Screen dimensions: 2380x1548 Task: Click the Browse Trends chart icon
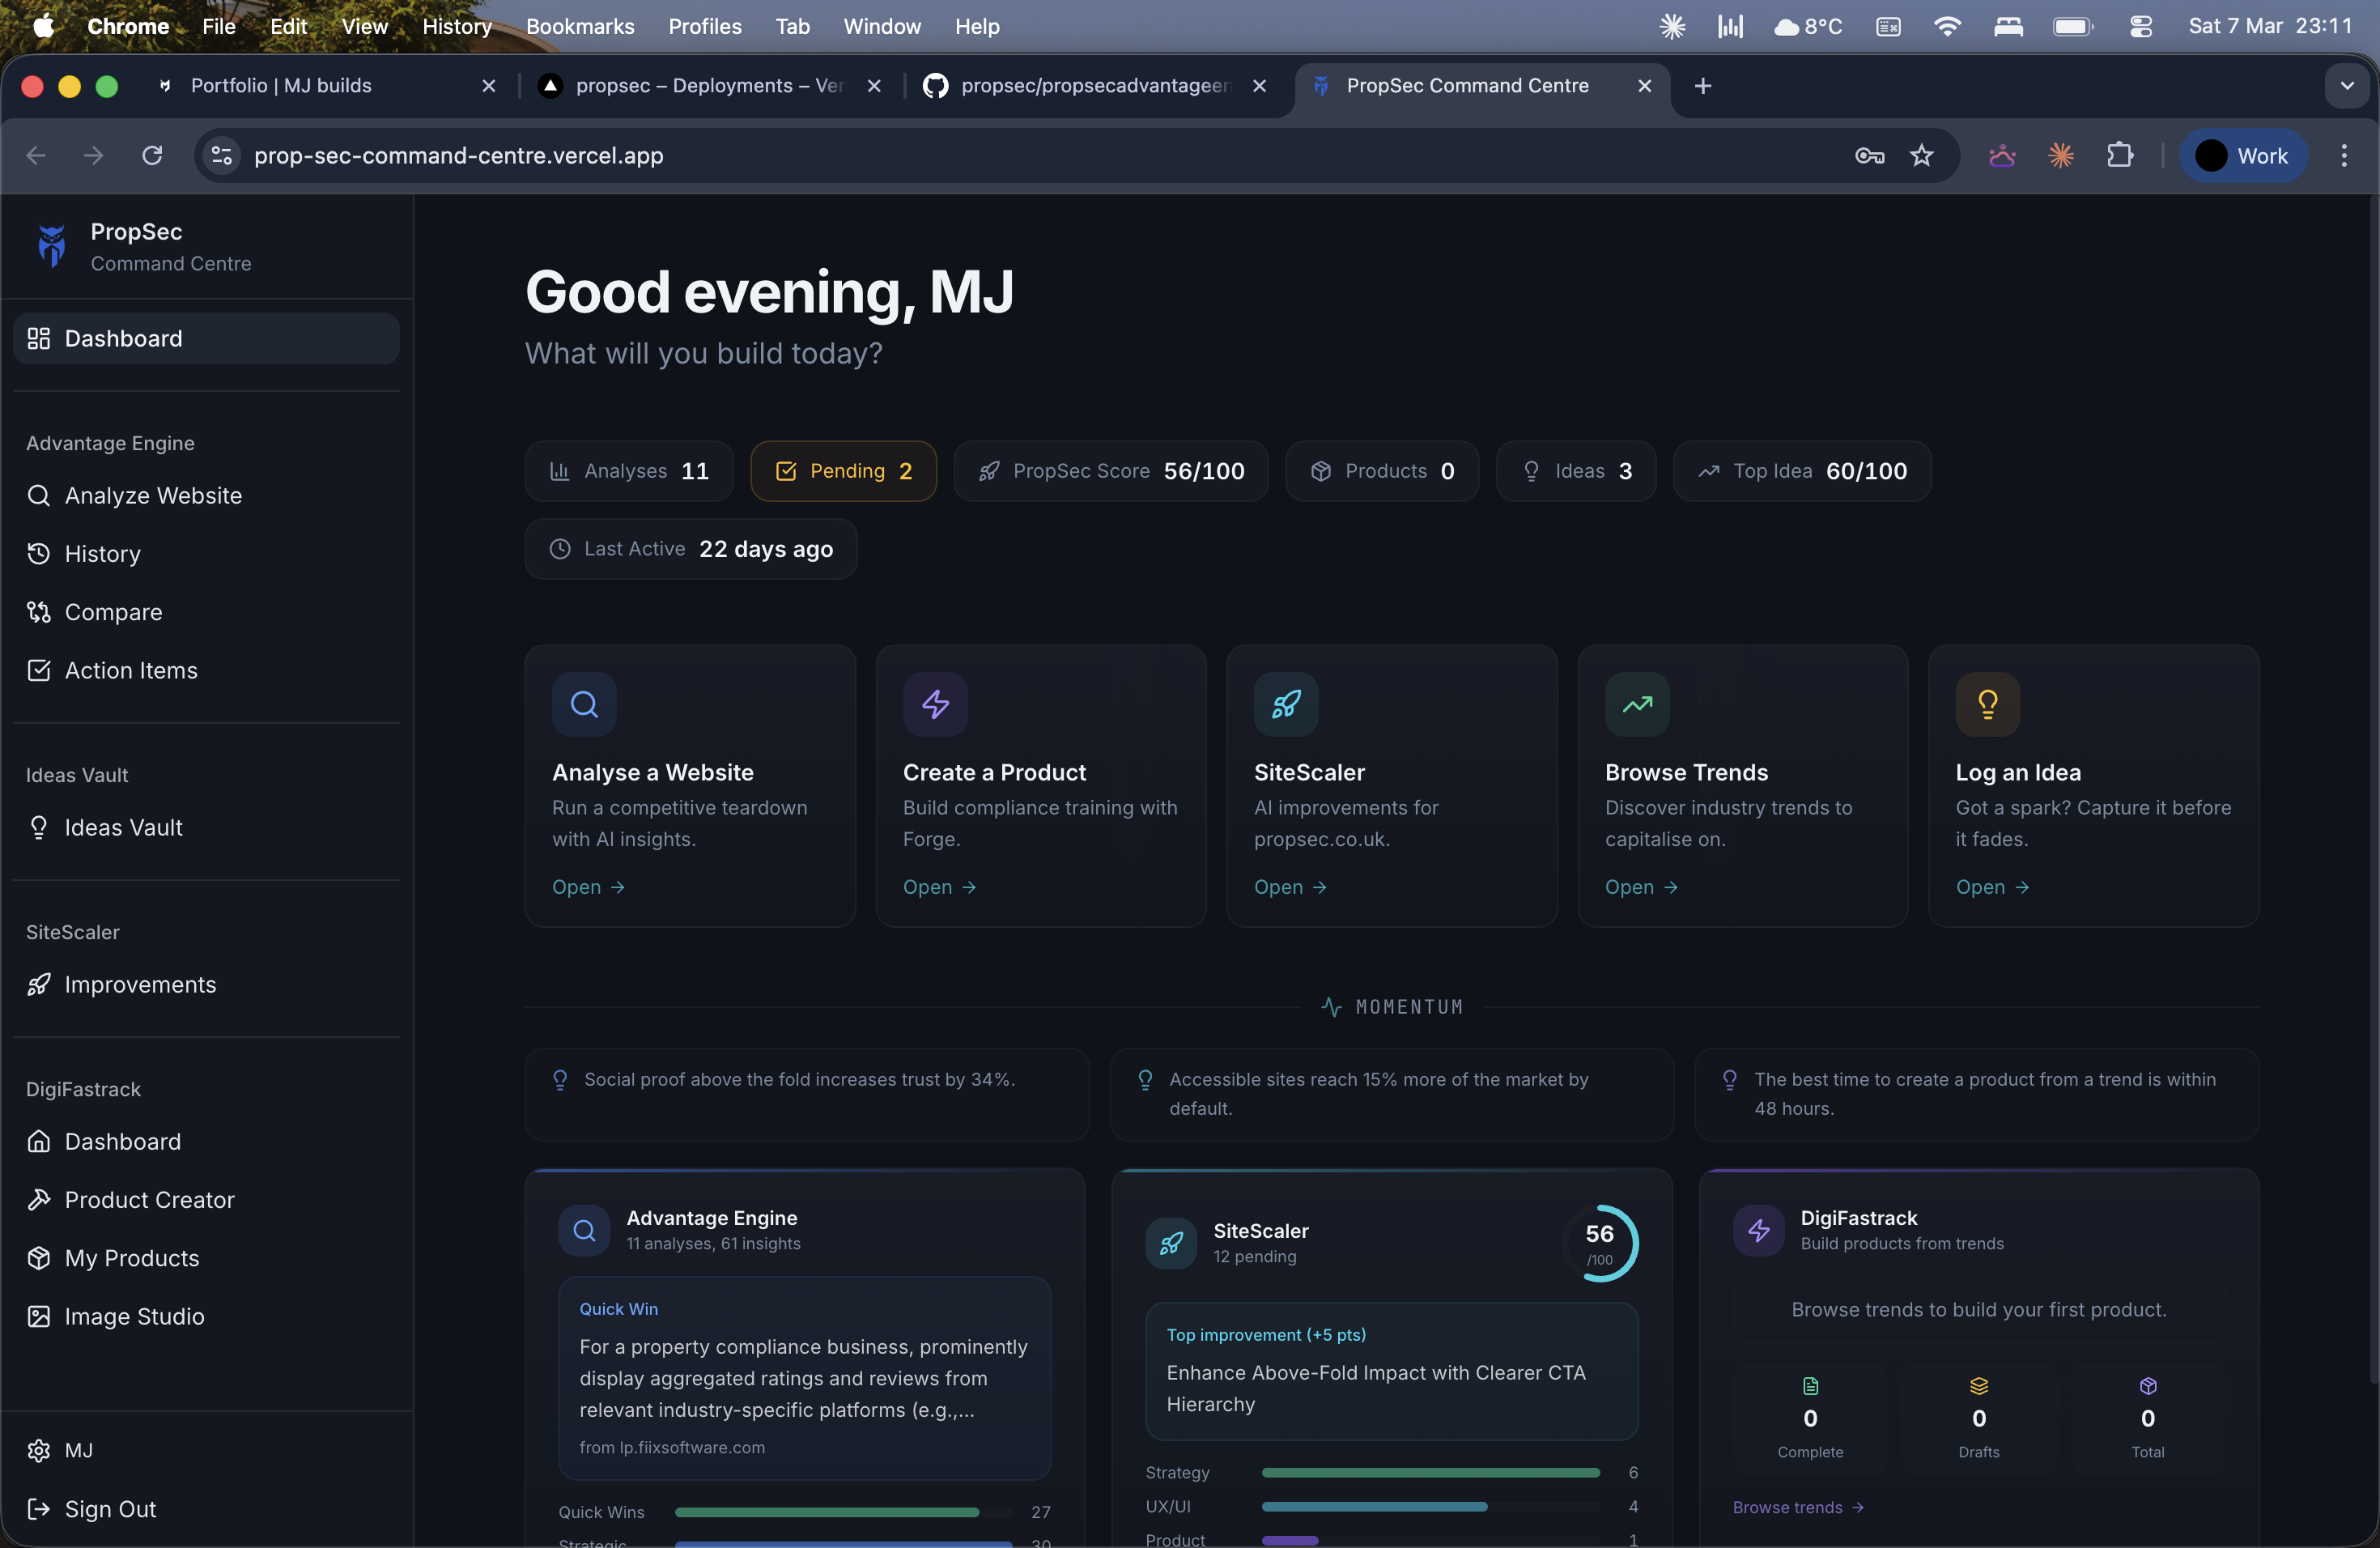pos(1637,704)
